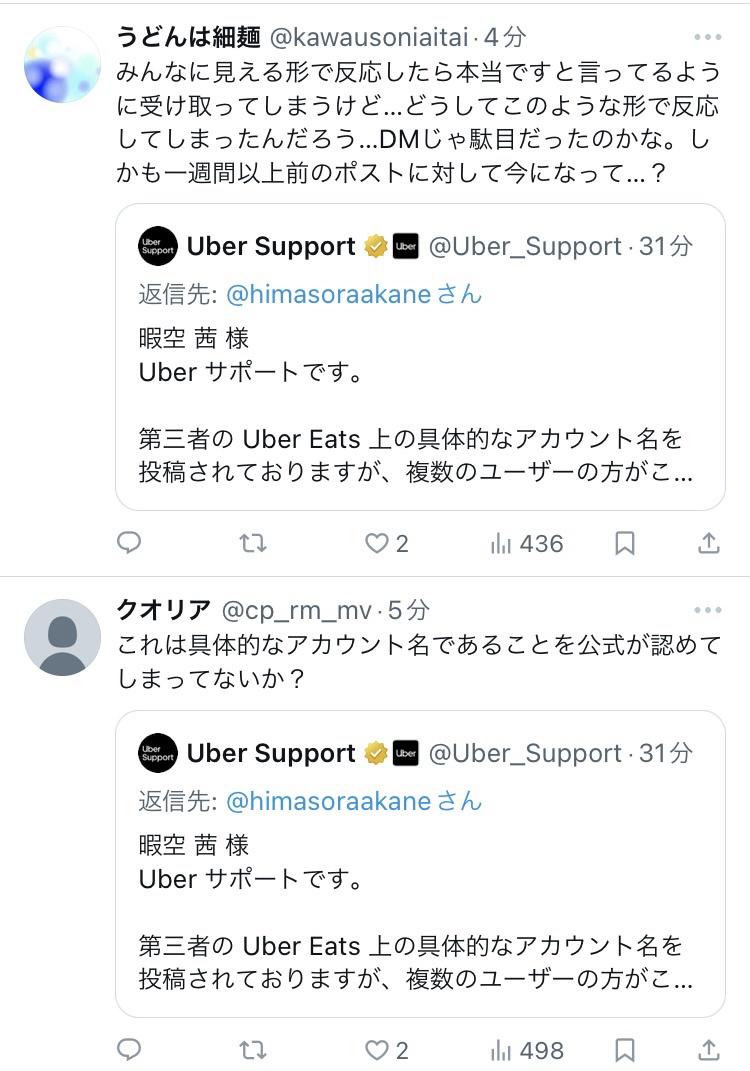Open more options for クオリア post
The width and height of the screenshot is (750, 1071).
tap(707, 610)
